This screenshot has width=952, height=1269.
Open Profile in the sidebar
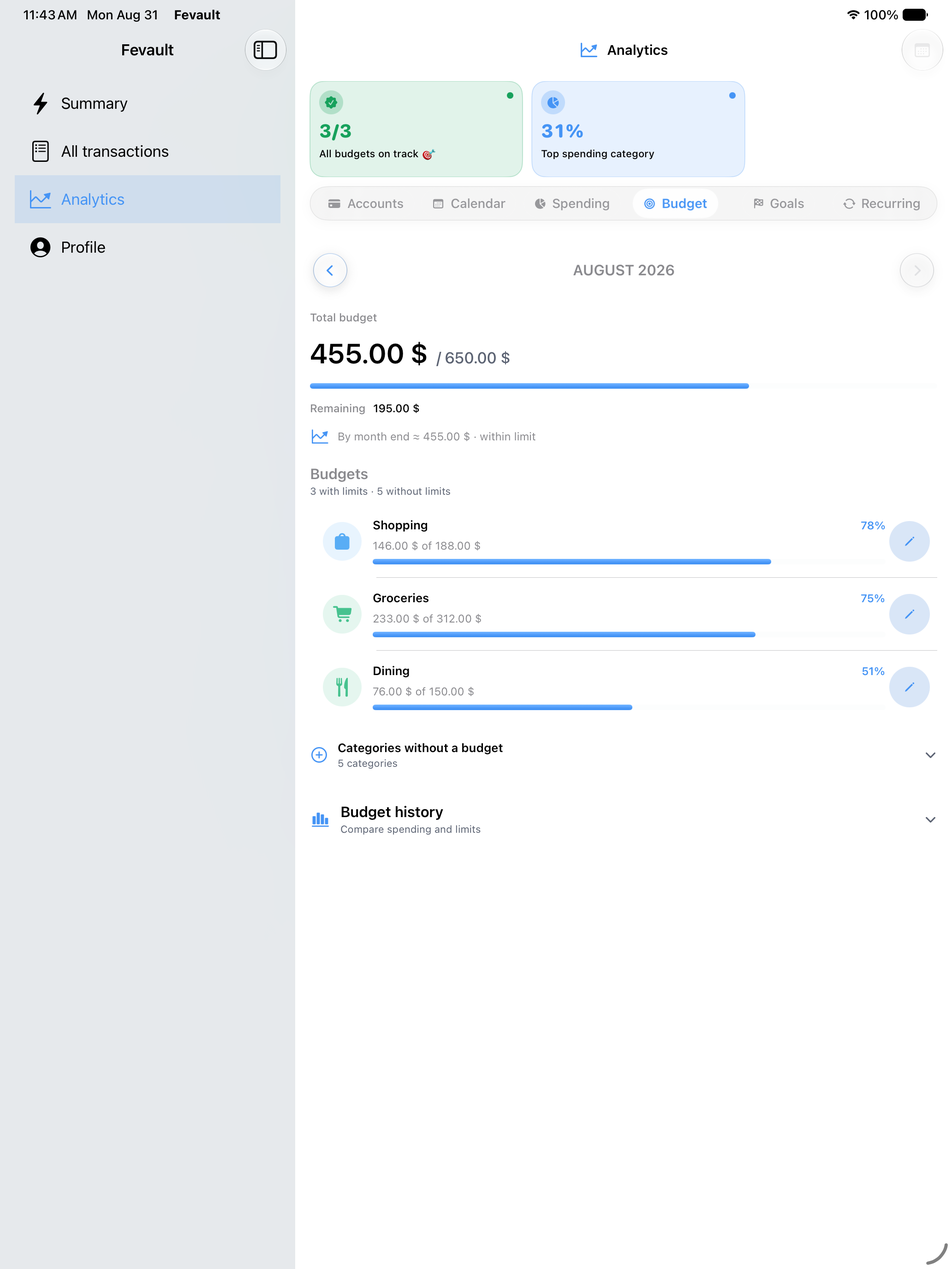click(147, 248)
